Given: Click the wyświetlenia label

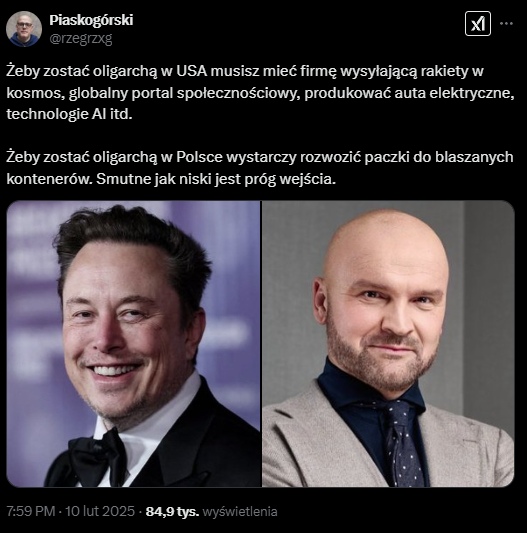Looking at the screenshot, I should point(240,511).
